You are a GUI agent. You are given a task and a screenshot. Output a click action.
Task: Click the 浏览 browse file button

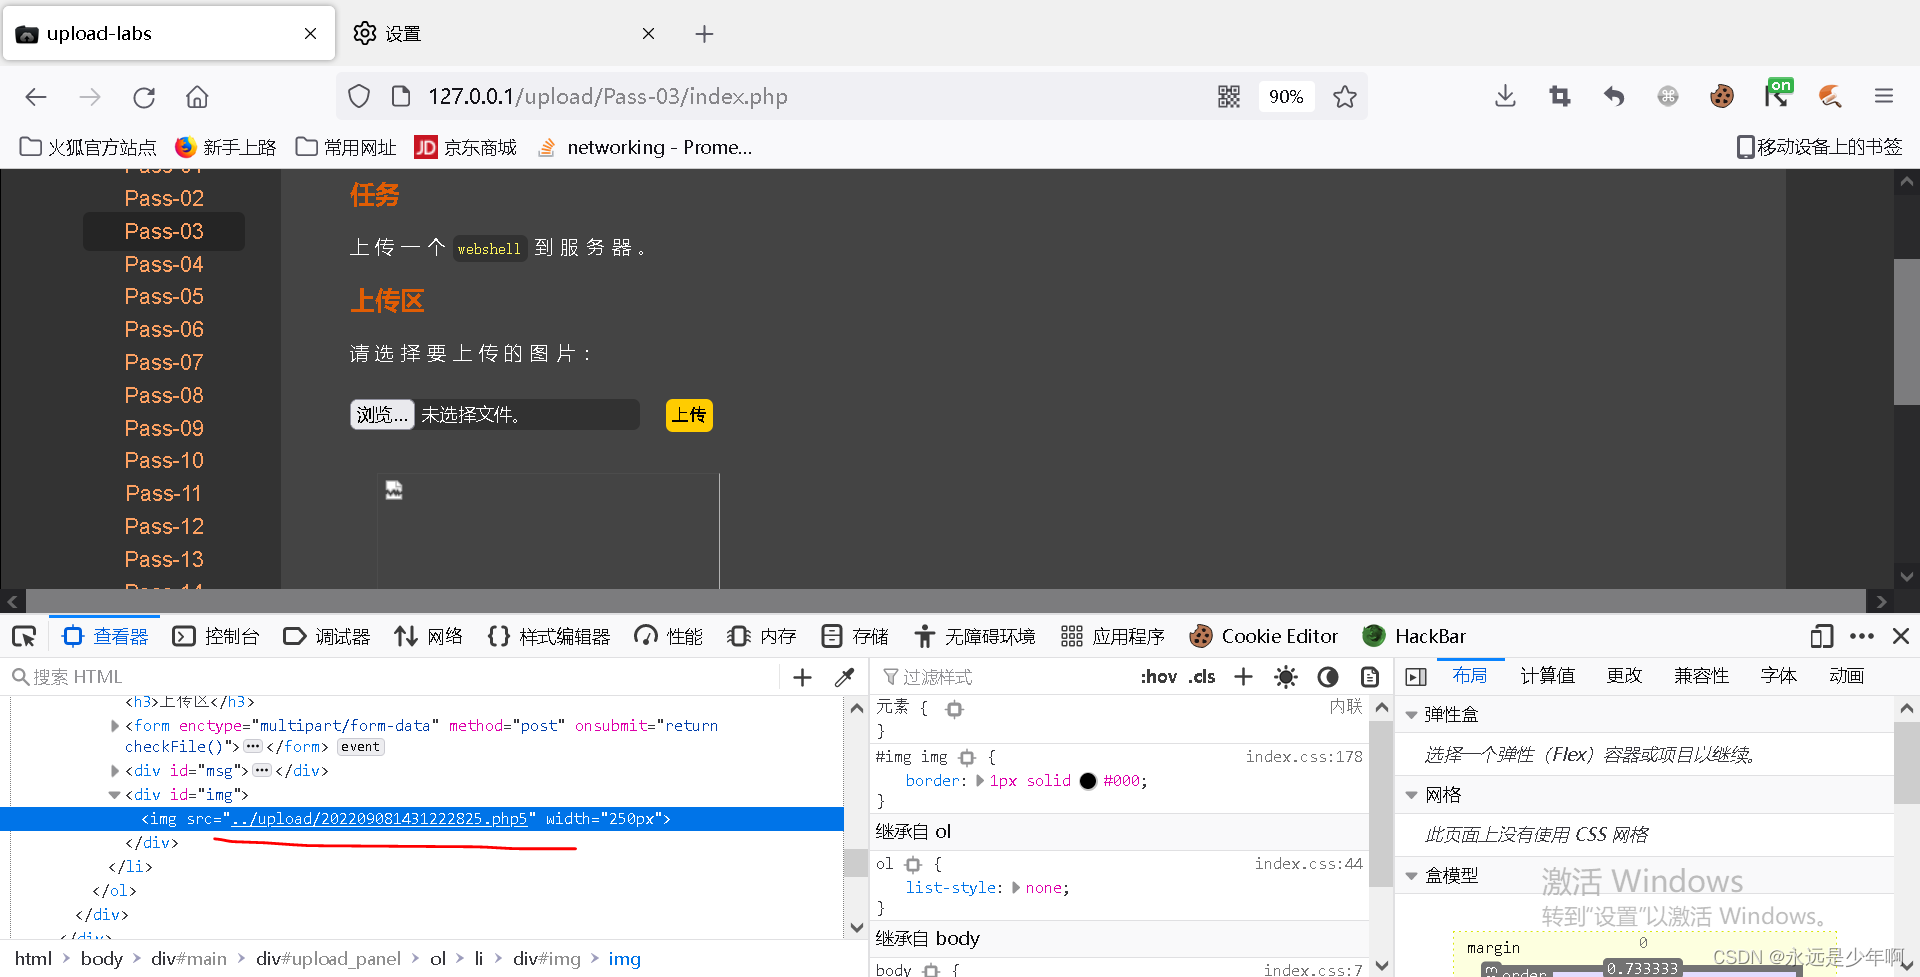coord(382,414)
